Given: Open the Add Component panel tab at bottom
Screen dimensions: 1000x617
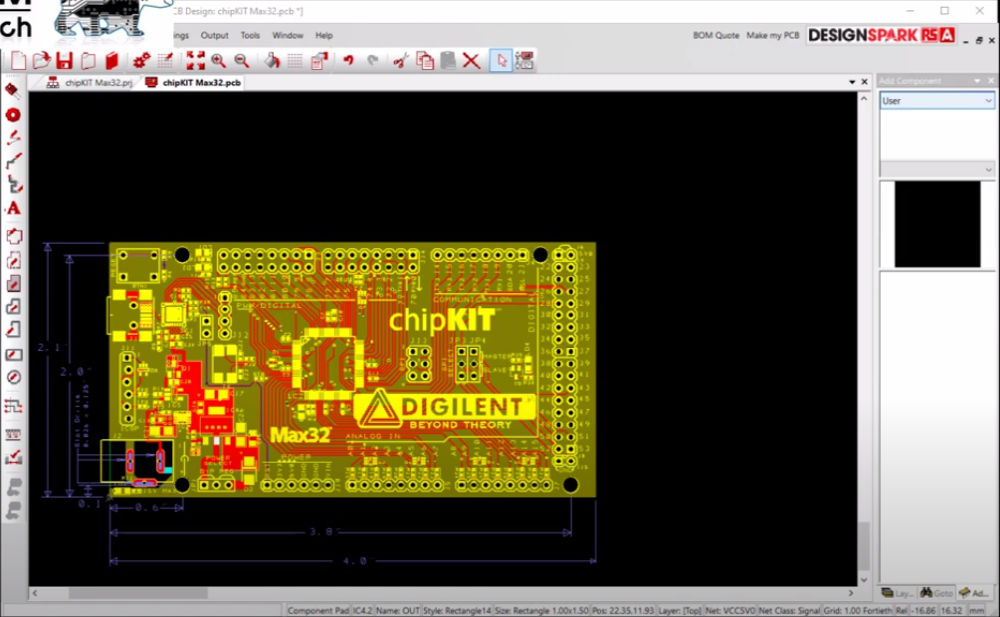Looking at the screenshot, I should click(974, 593).
